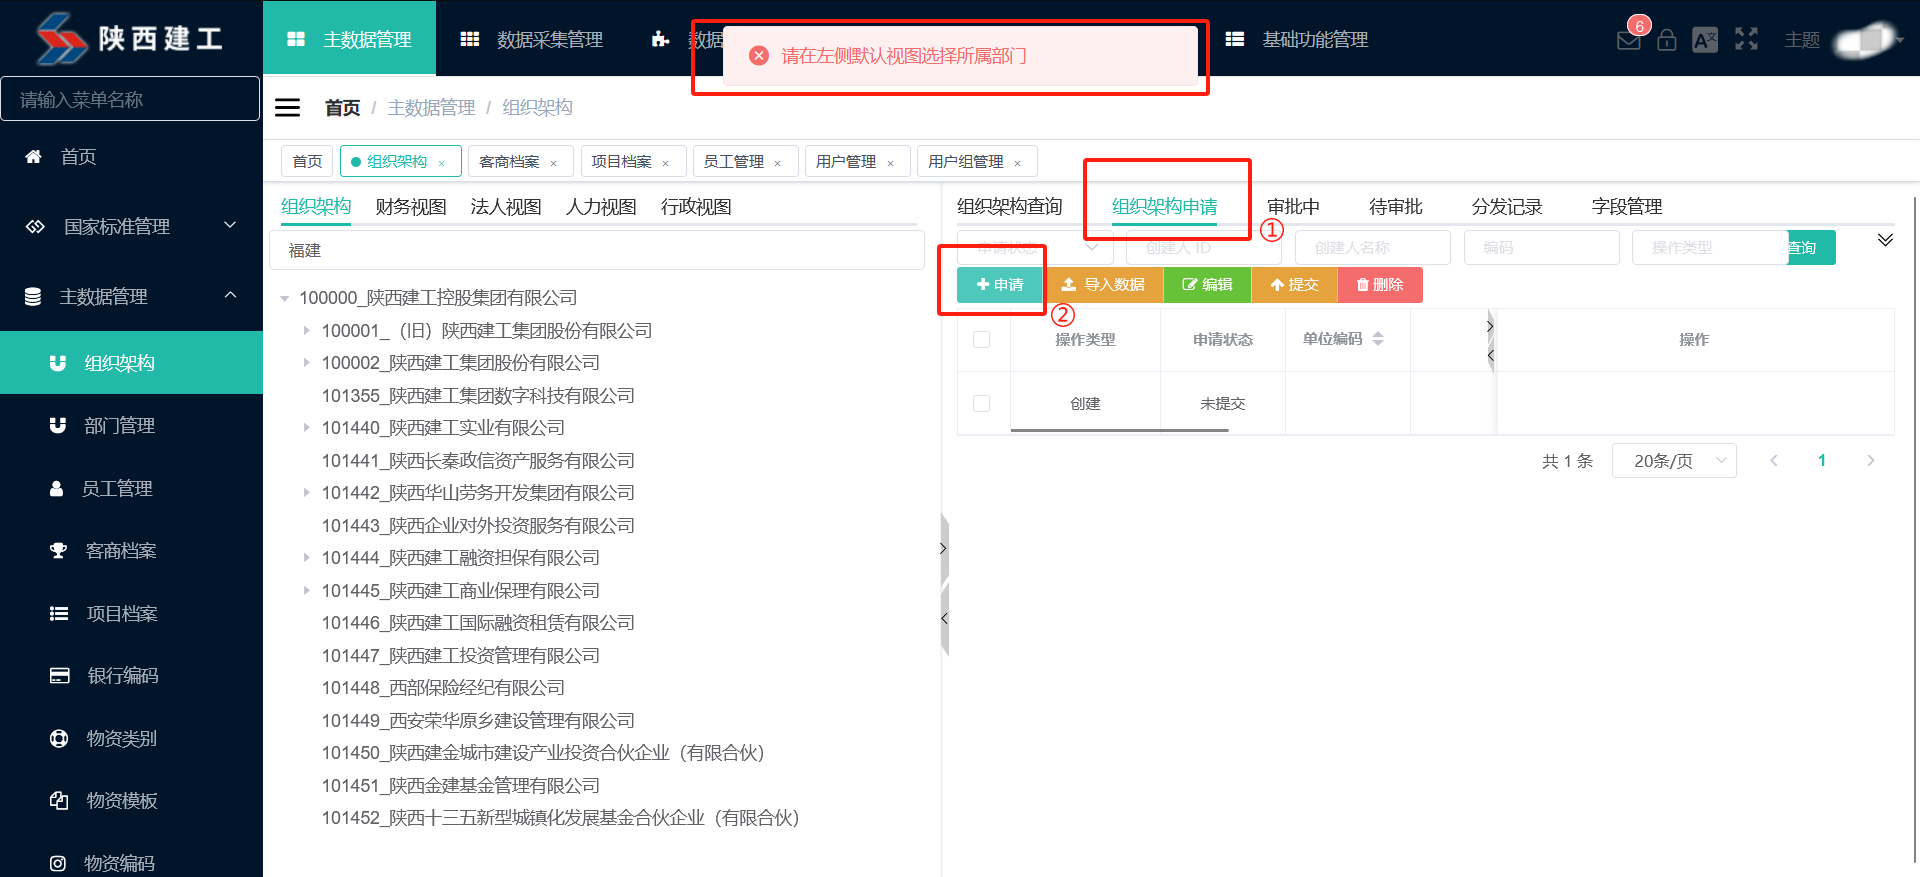The width and height of the screenshot is (1920, 877).
Task: Click the mail notification envelope icon
Action: pos(1628,40)
